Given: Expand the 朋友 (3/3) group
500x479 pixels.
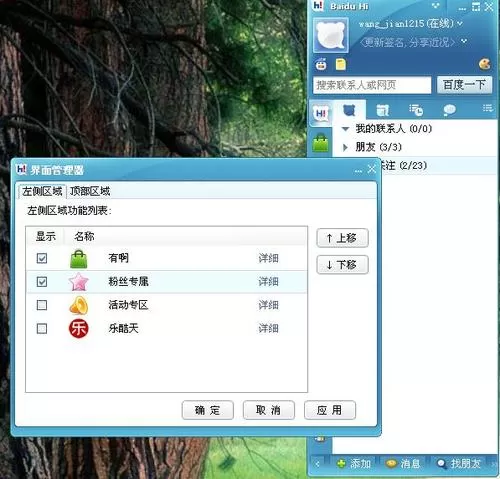Looking at the screenshot, I should (345, 147).
